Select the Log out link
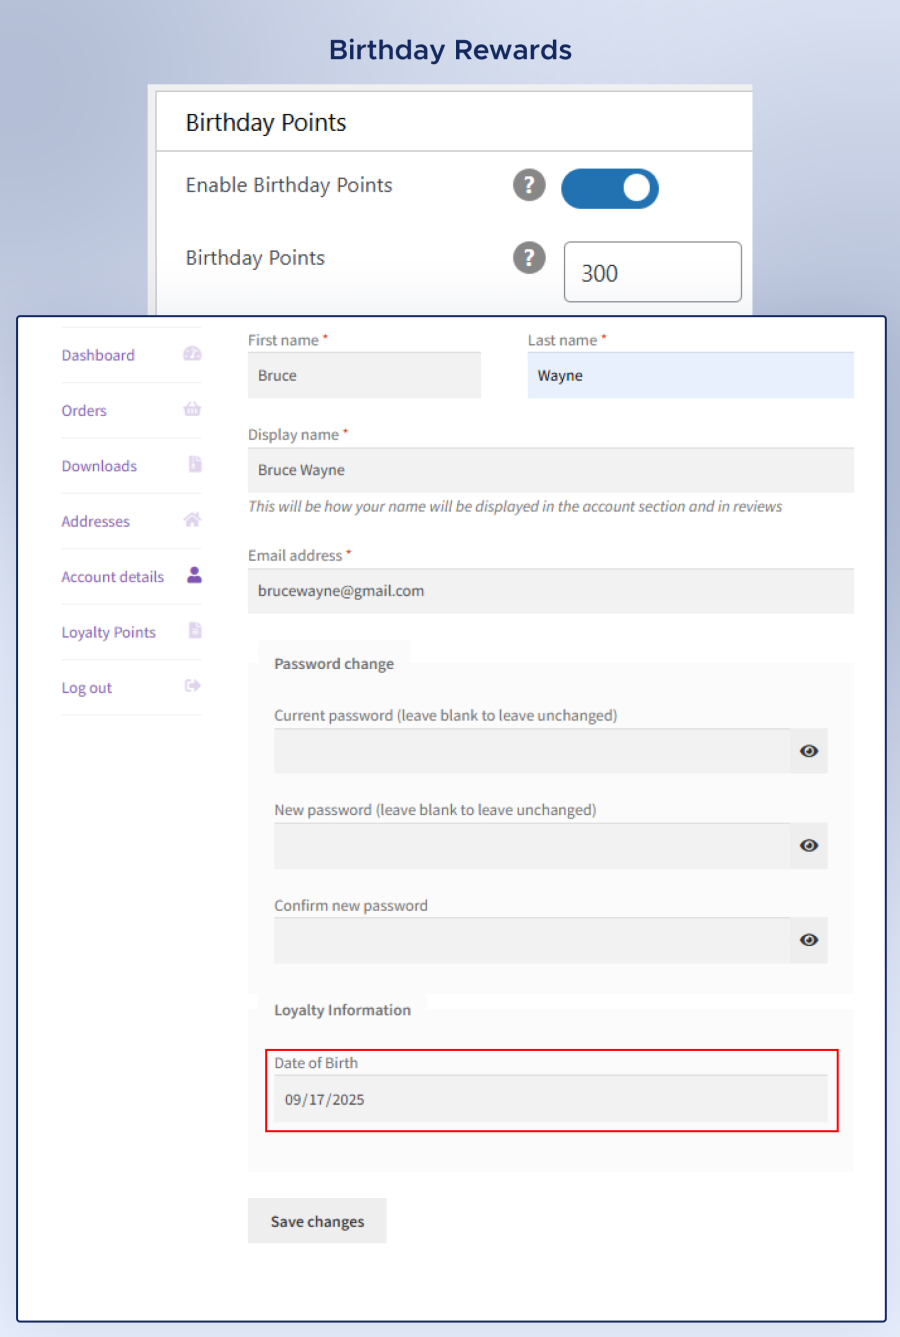Viewport: 900px width, 1337px height. (x=86, y=686)
